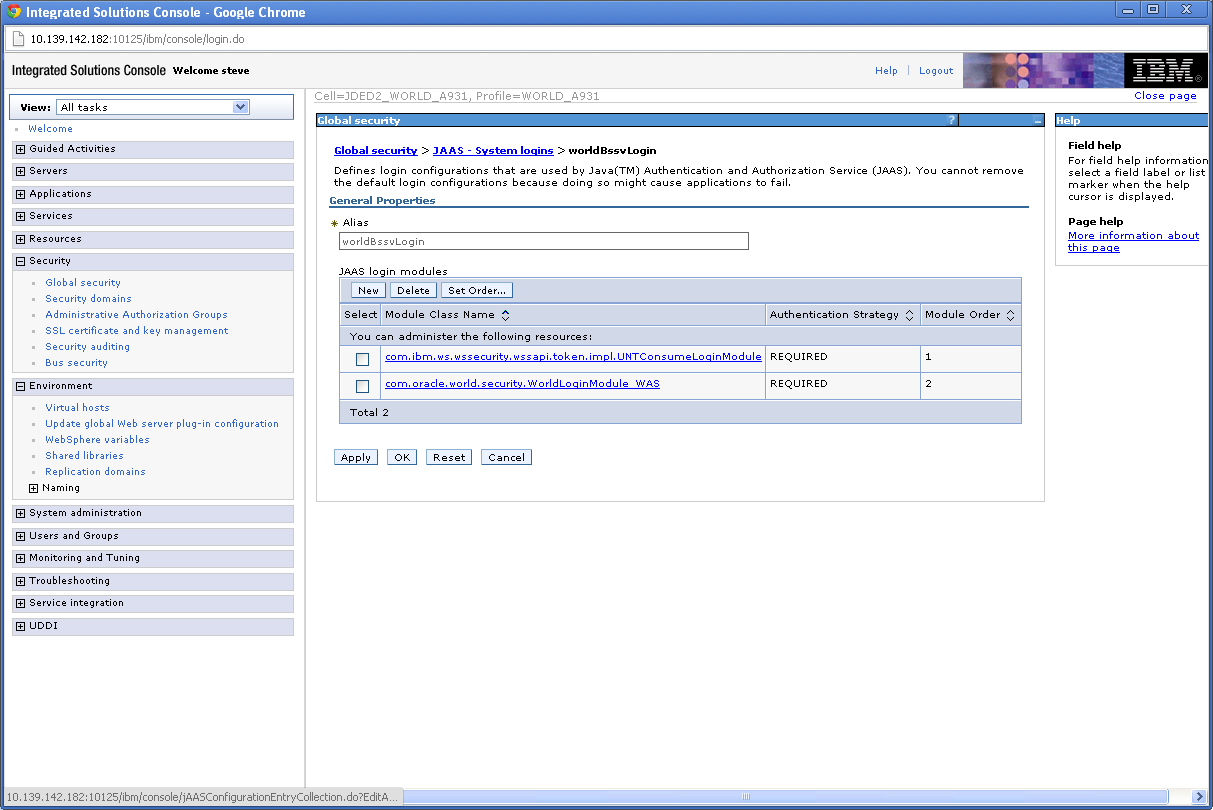Open Welcome page link

pyautogui.click(x=50, y=129)
